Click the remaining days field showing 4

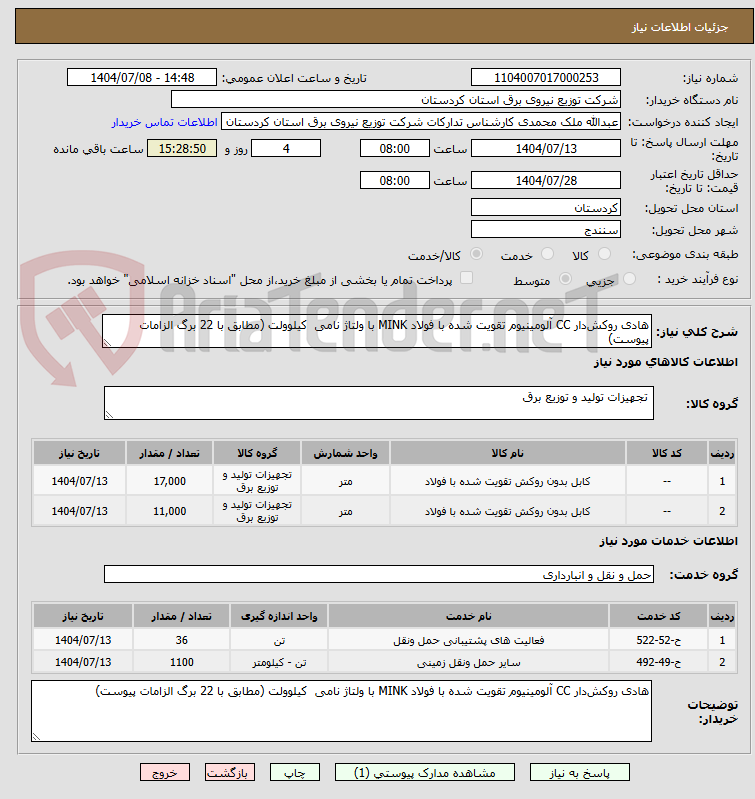286,148
